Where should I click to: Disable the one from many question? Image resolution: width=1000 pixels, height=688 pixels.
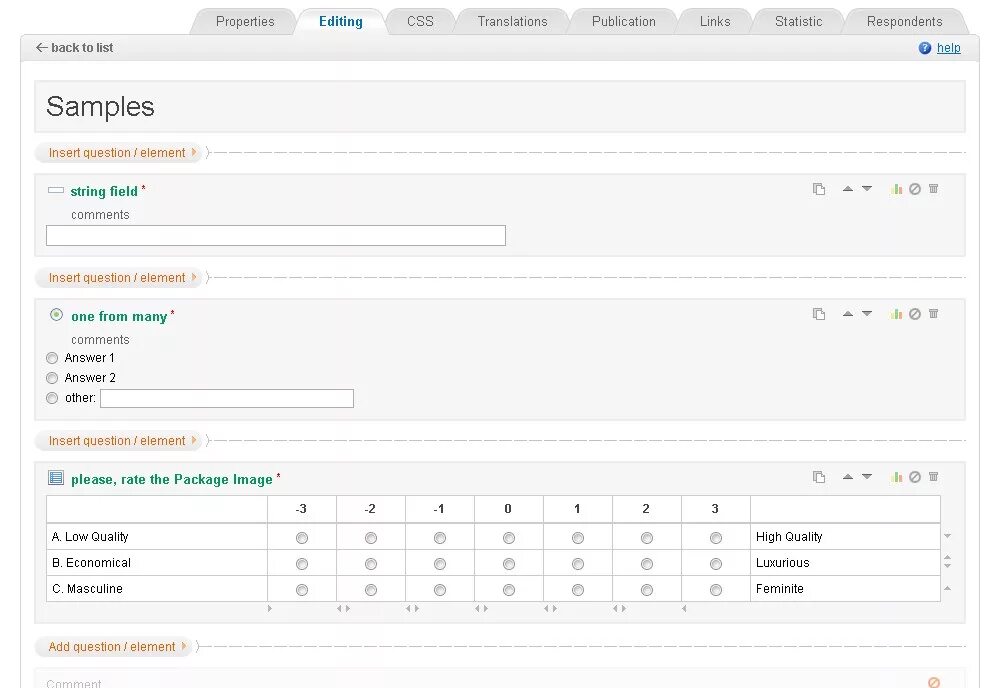(x=915, y=314)
